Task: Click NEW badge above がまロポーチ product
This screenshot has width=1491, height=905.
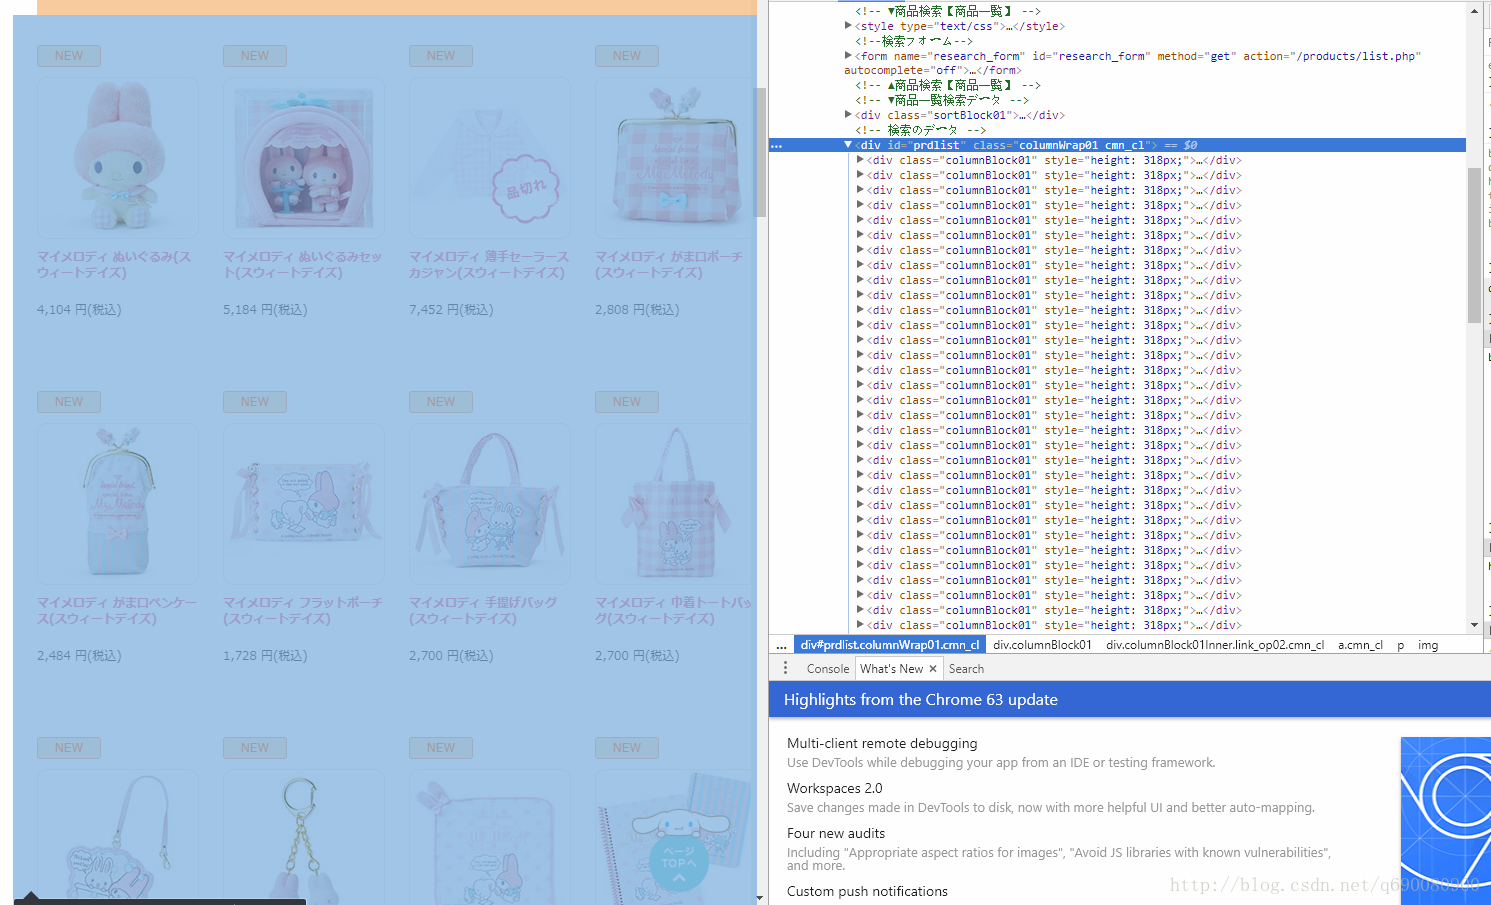Action: pyautogui.click(x=627, y=56)
